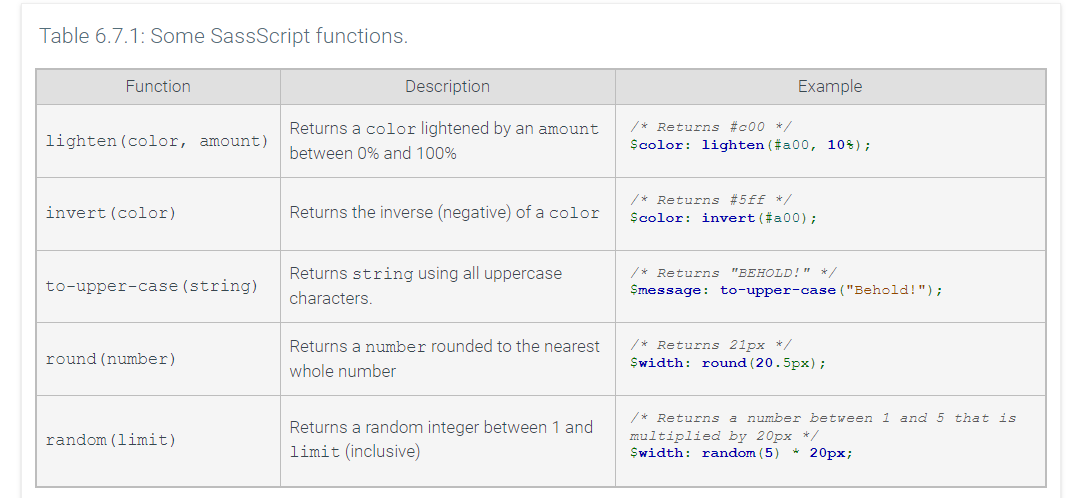Click the lighten description text
This screenshot has height=498, width=1077.
click(444, 141)
